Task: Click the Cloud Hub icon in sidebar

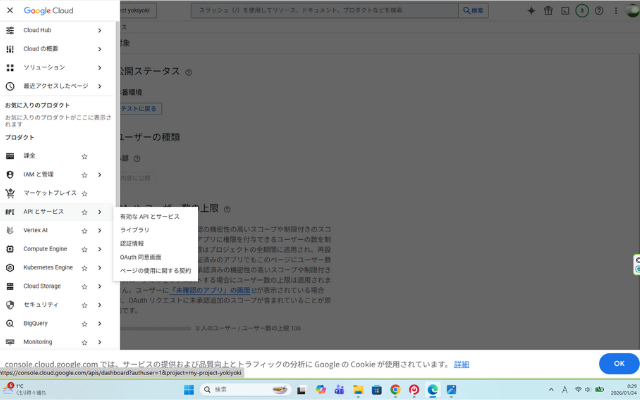Action: click(10, 30)
